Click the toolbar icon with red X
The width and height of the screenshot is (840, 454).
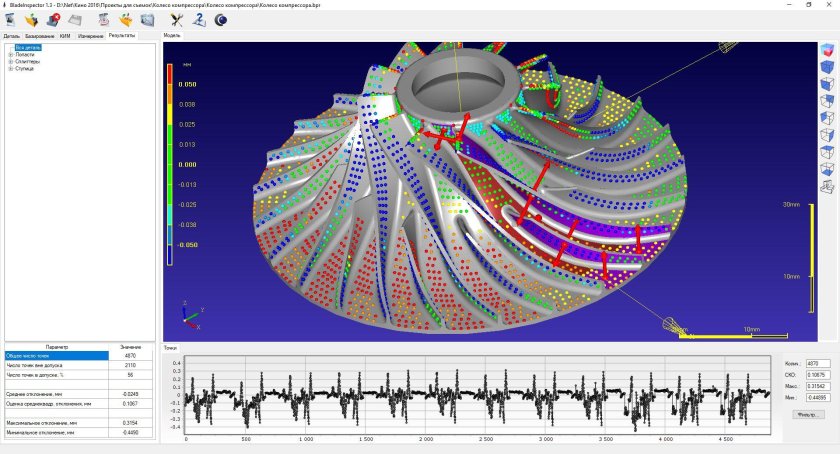click(x=52, y=19)
